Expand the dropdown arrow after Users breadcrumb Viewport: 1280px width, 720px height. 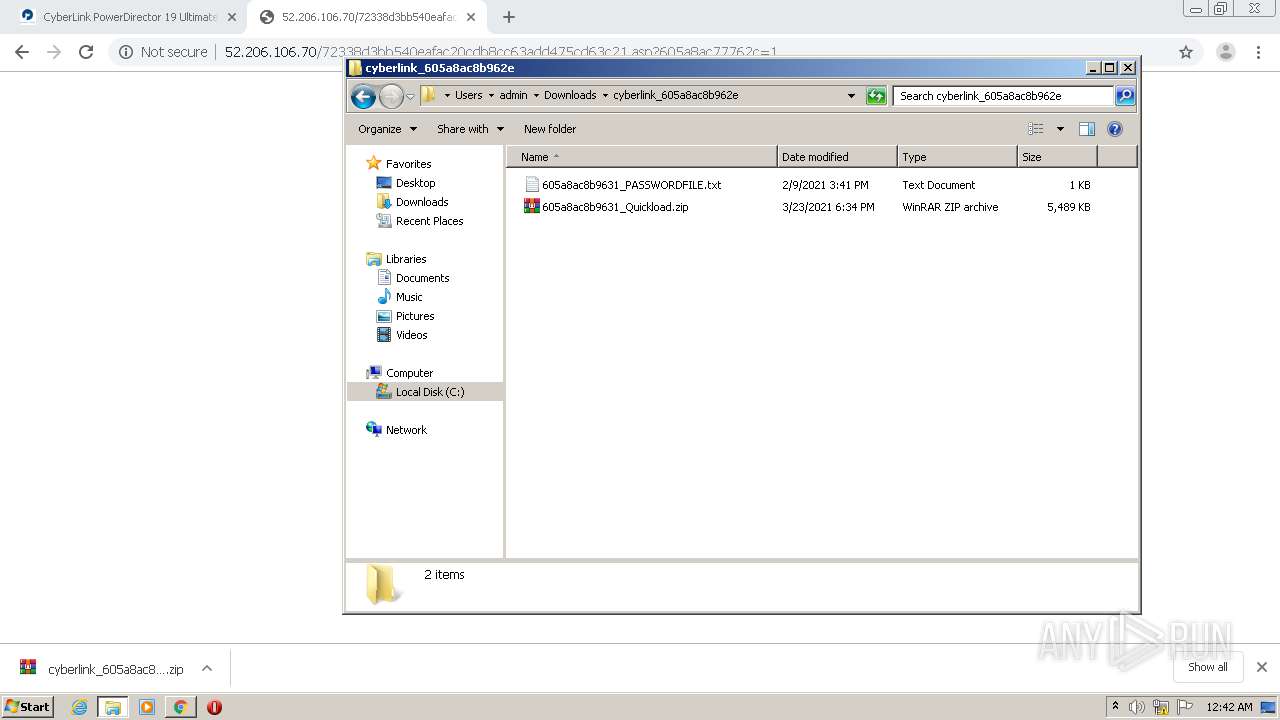491,96
